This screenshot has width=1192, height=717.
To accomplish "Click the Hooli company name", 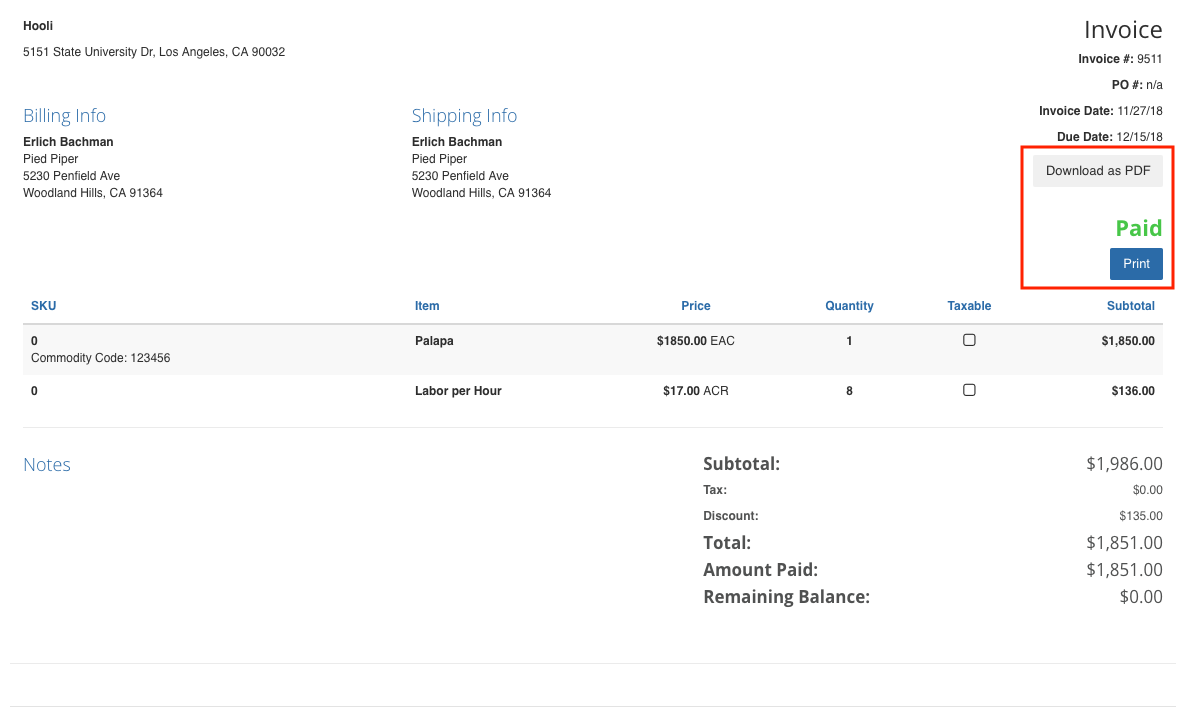I will click(38, 26).
